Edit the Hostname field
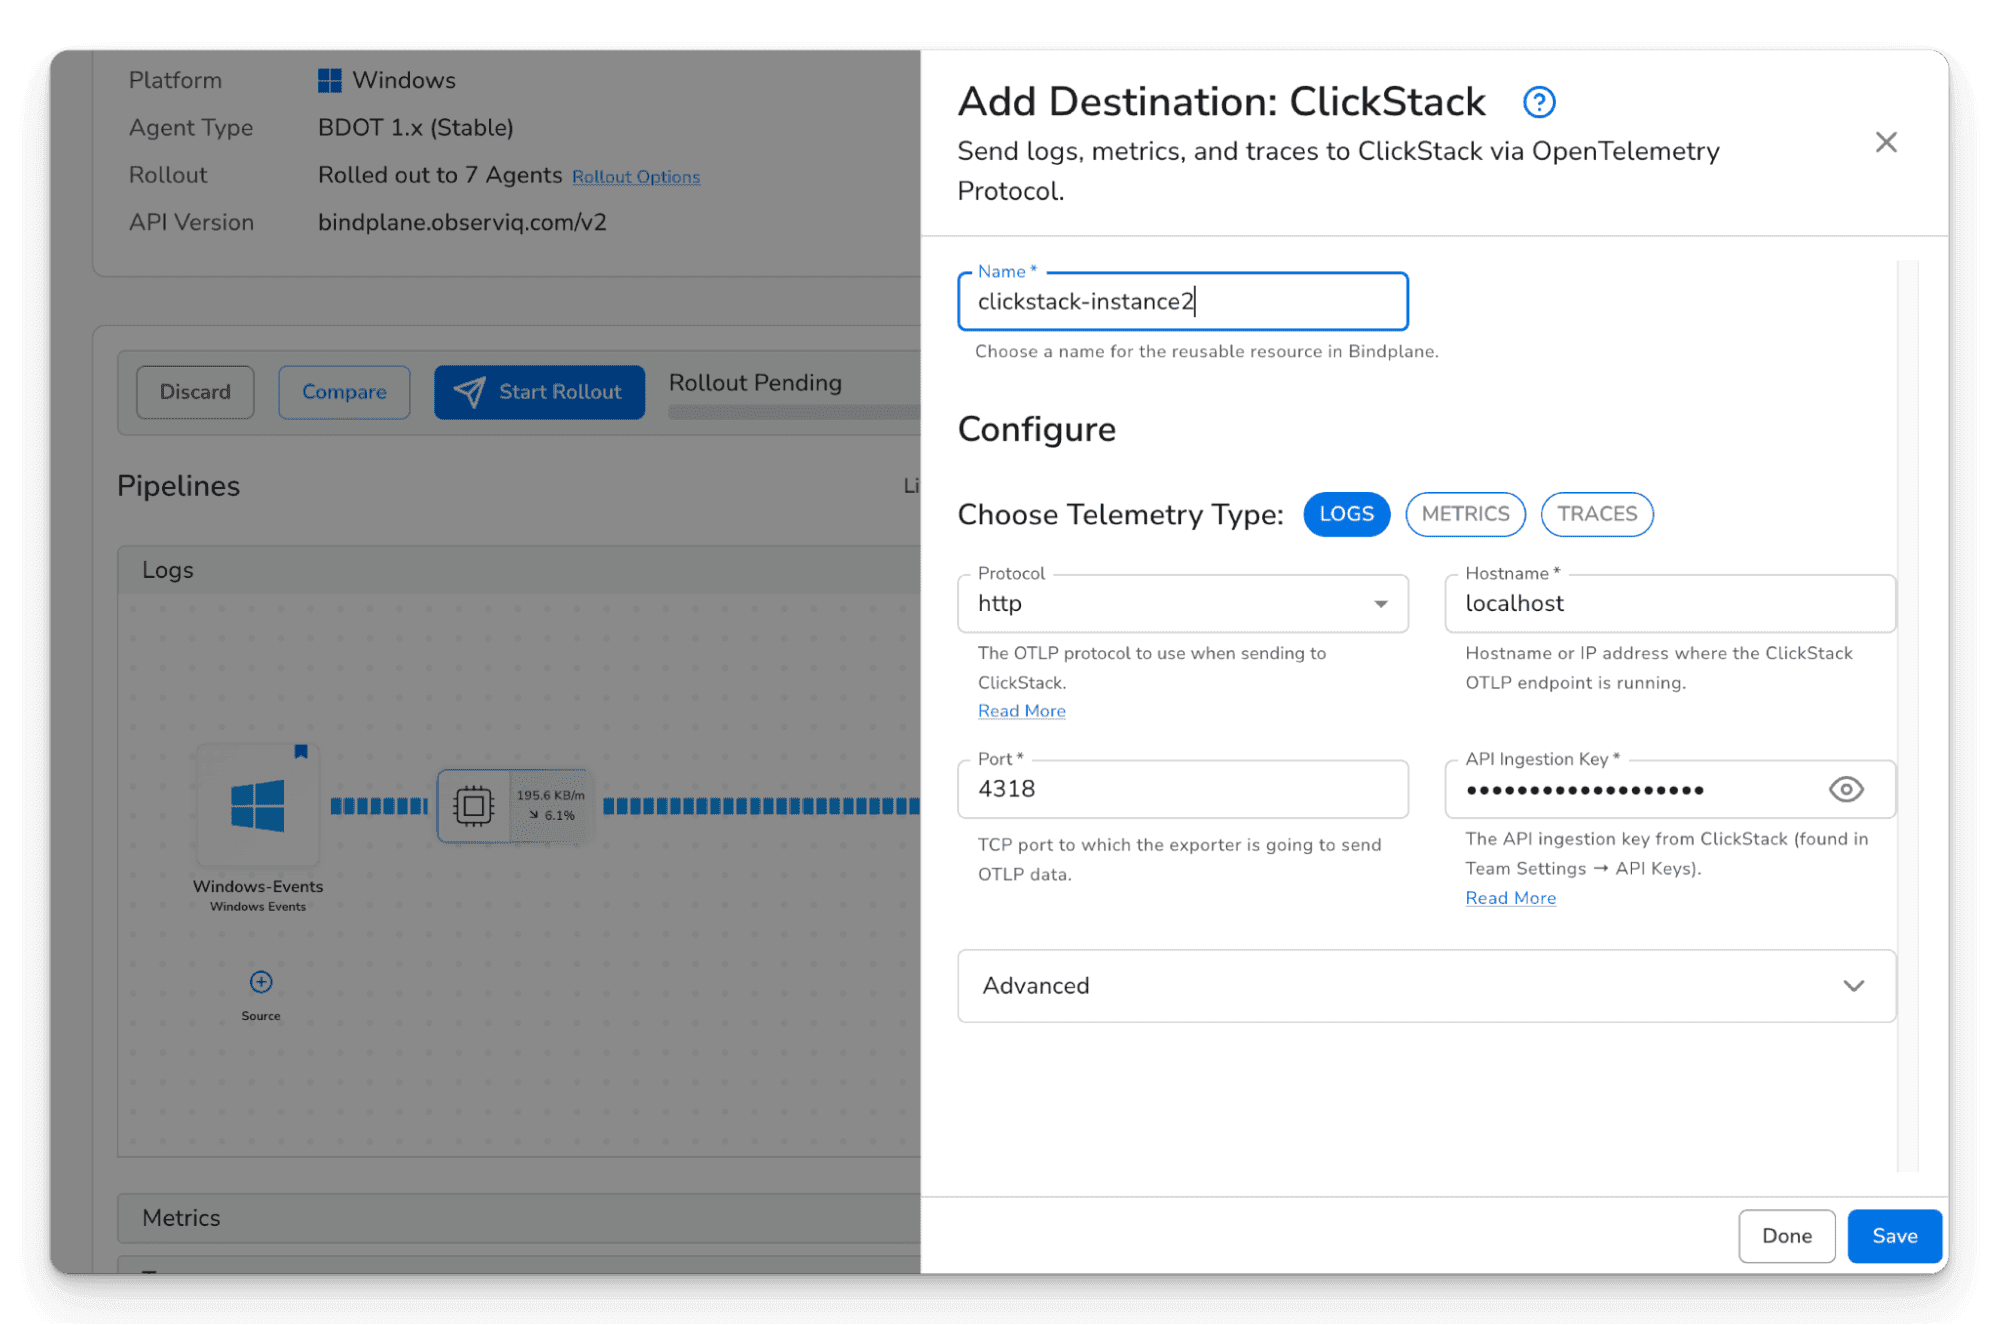Screen dimensions: 1999x1325 tap(1670, 603)
